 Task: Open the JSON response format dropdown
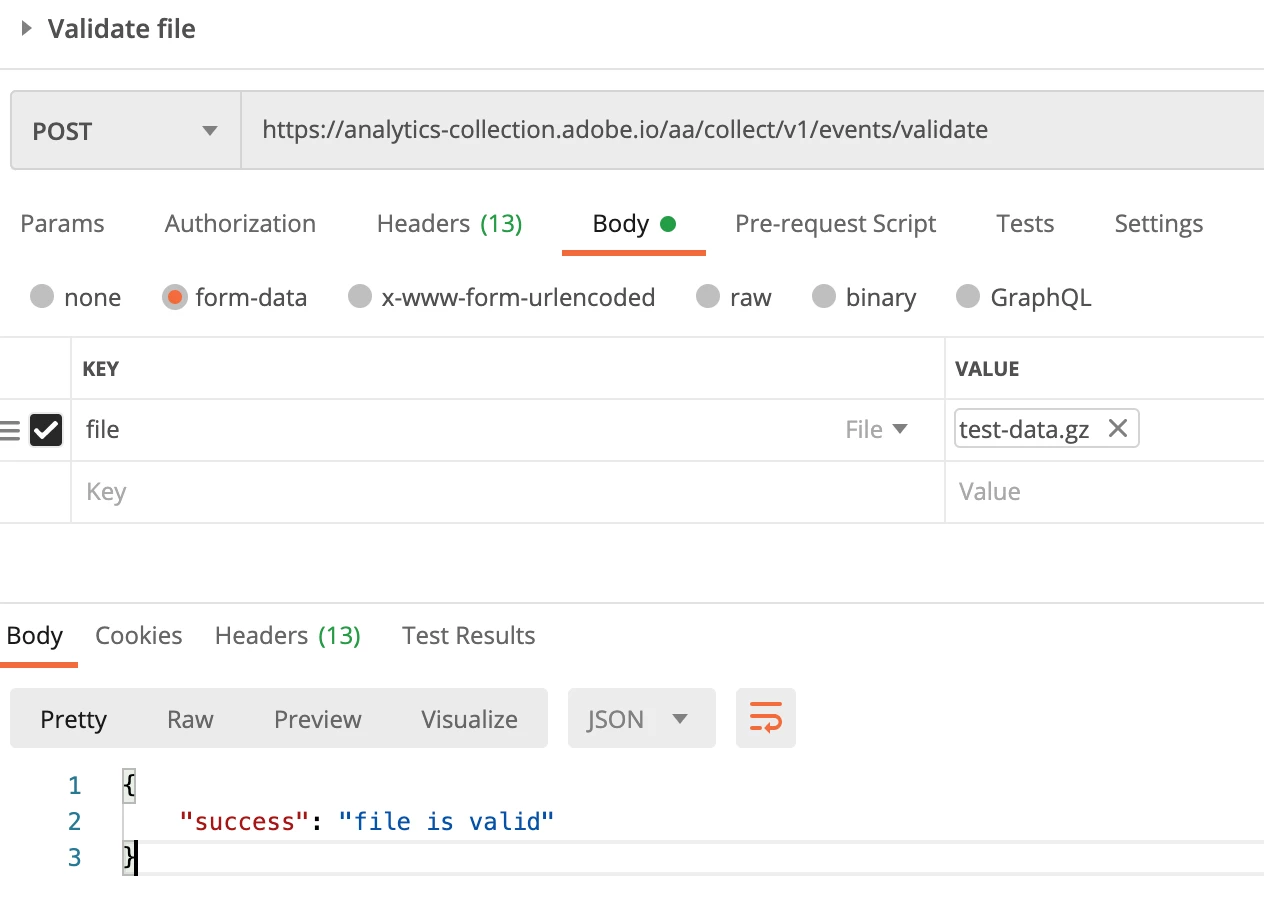640,719
